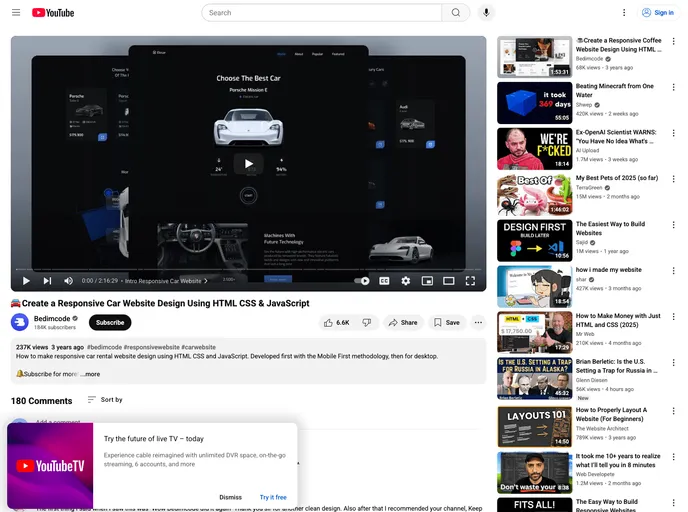Seek on the video progress bar
The image size is (688, 512).
pos(248,269)
